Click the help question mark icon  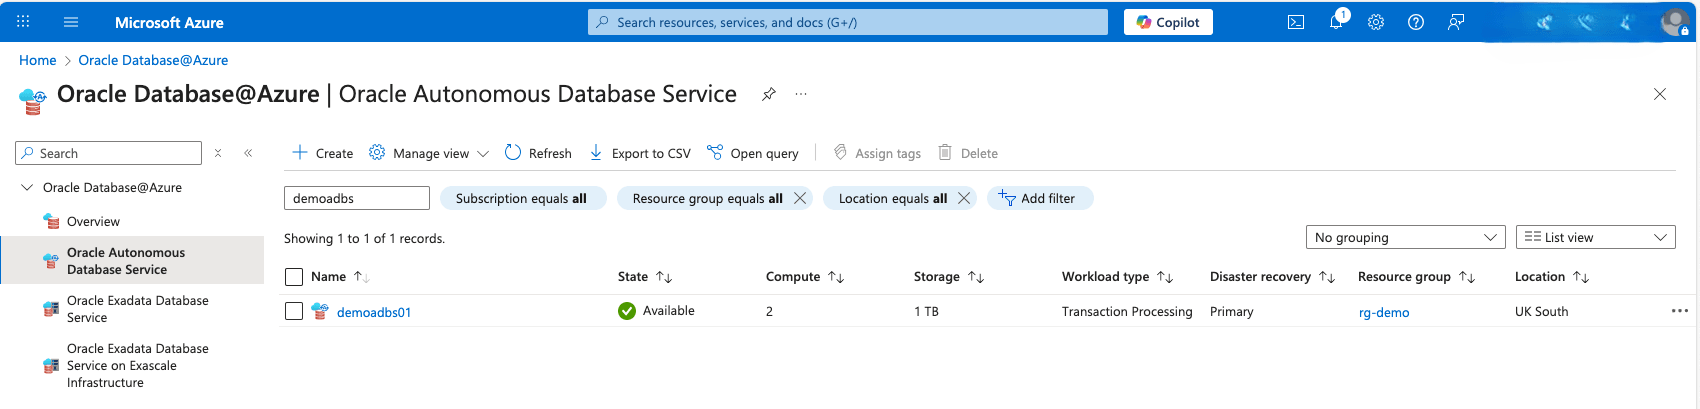1416,22
